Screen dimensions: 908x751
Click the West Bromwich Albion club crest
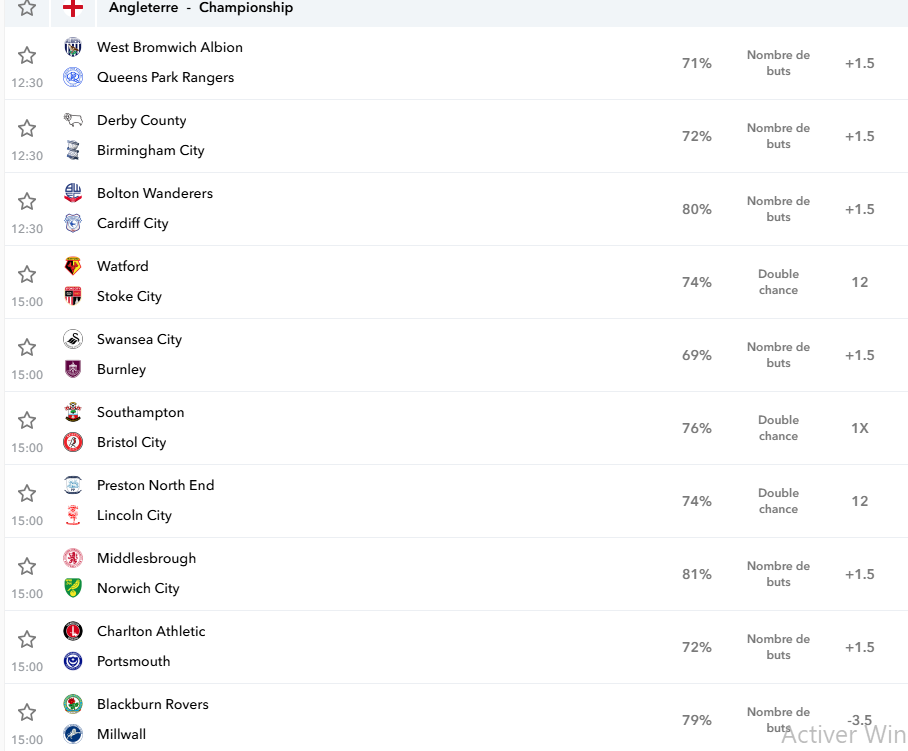pos(73,47)
